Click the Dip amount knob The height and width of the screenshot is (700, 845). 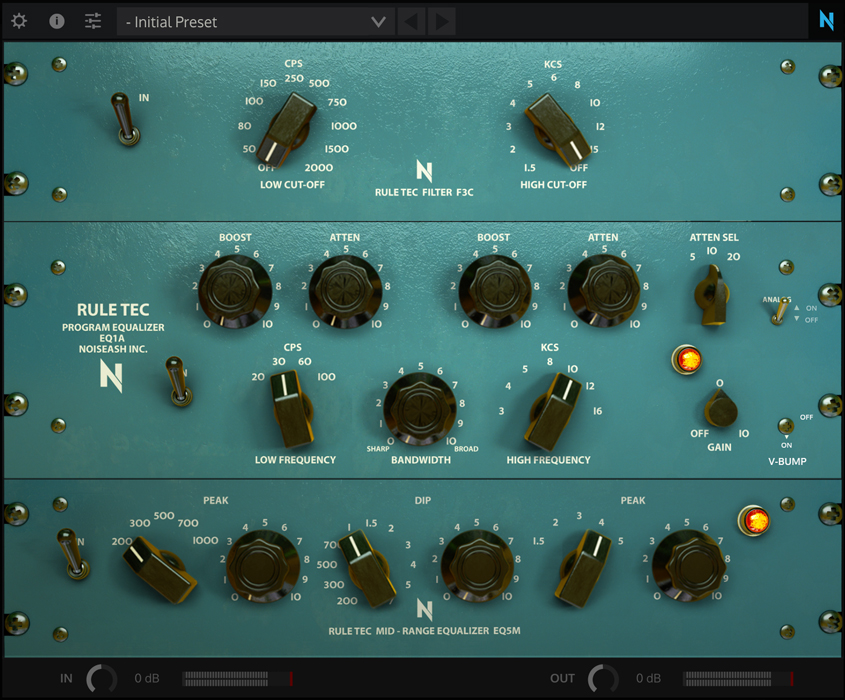pos(477,566)
